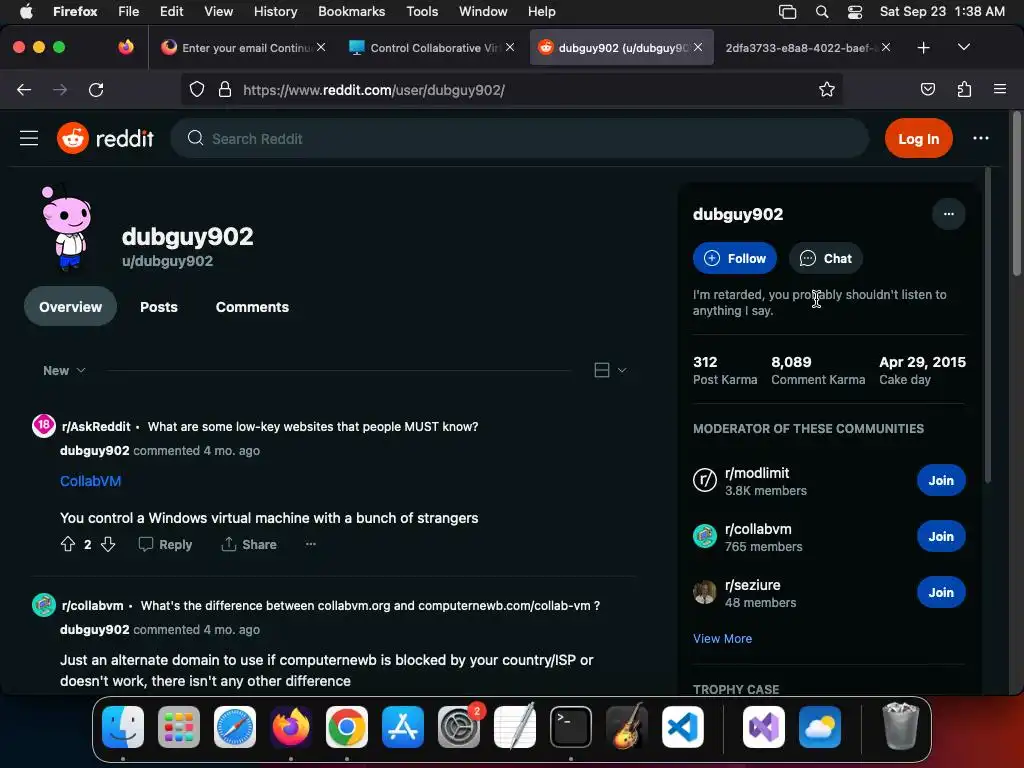Open the Tools menu in the menu bar

click(x=422, y=11)
